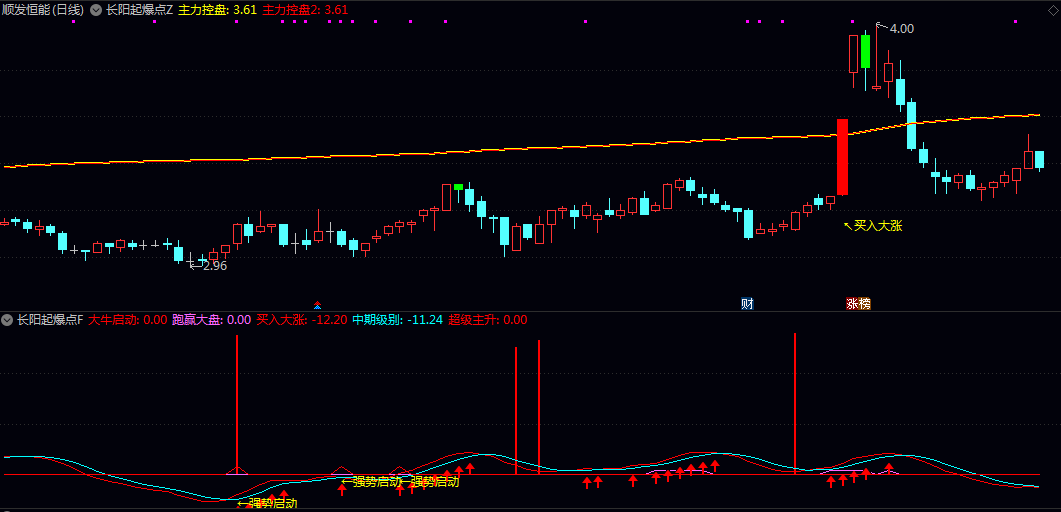1061x512 pixels.
Task: Open the dropdown beside 长阳起爆点F indicator
Action: coord(7,320)
